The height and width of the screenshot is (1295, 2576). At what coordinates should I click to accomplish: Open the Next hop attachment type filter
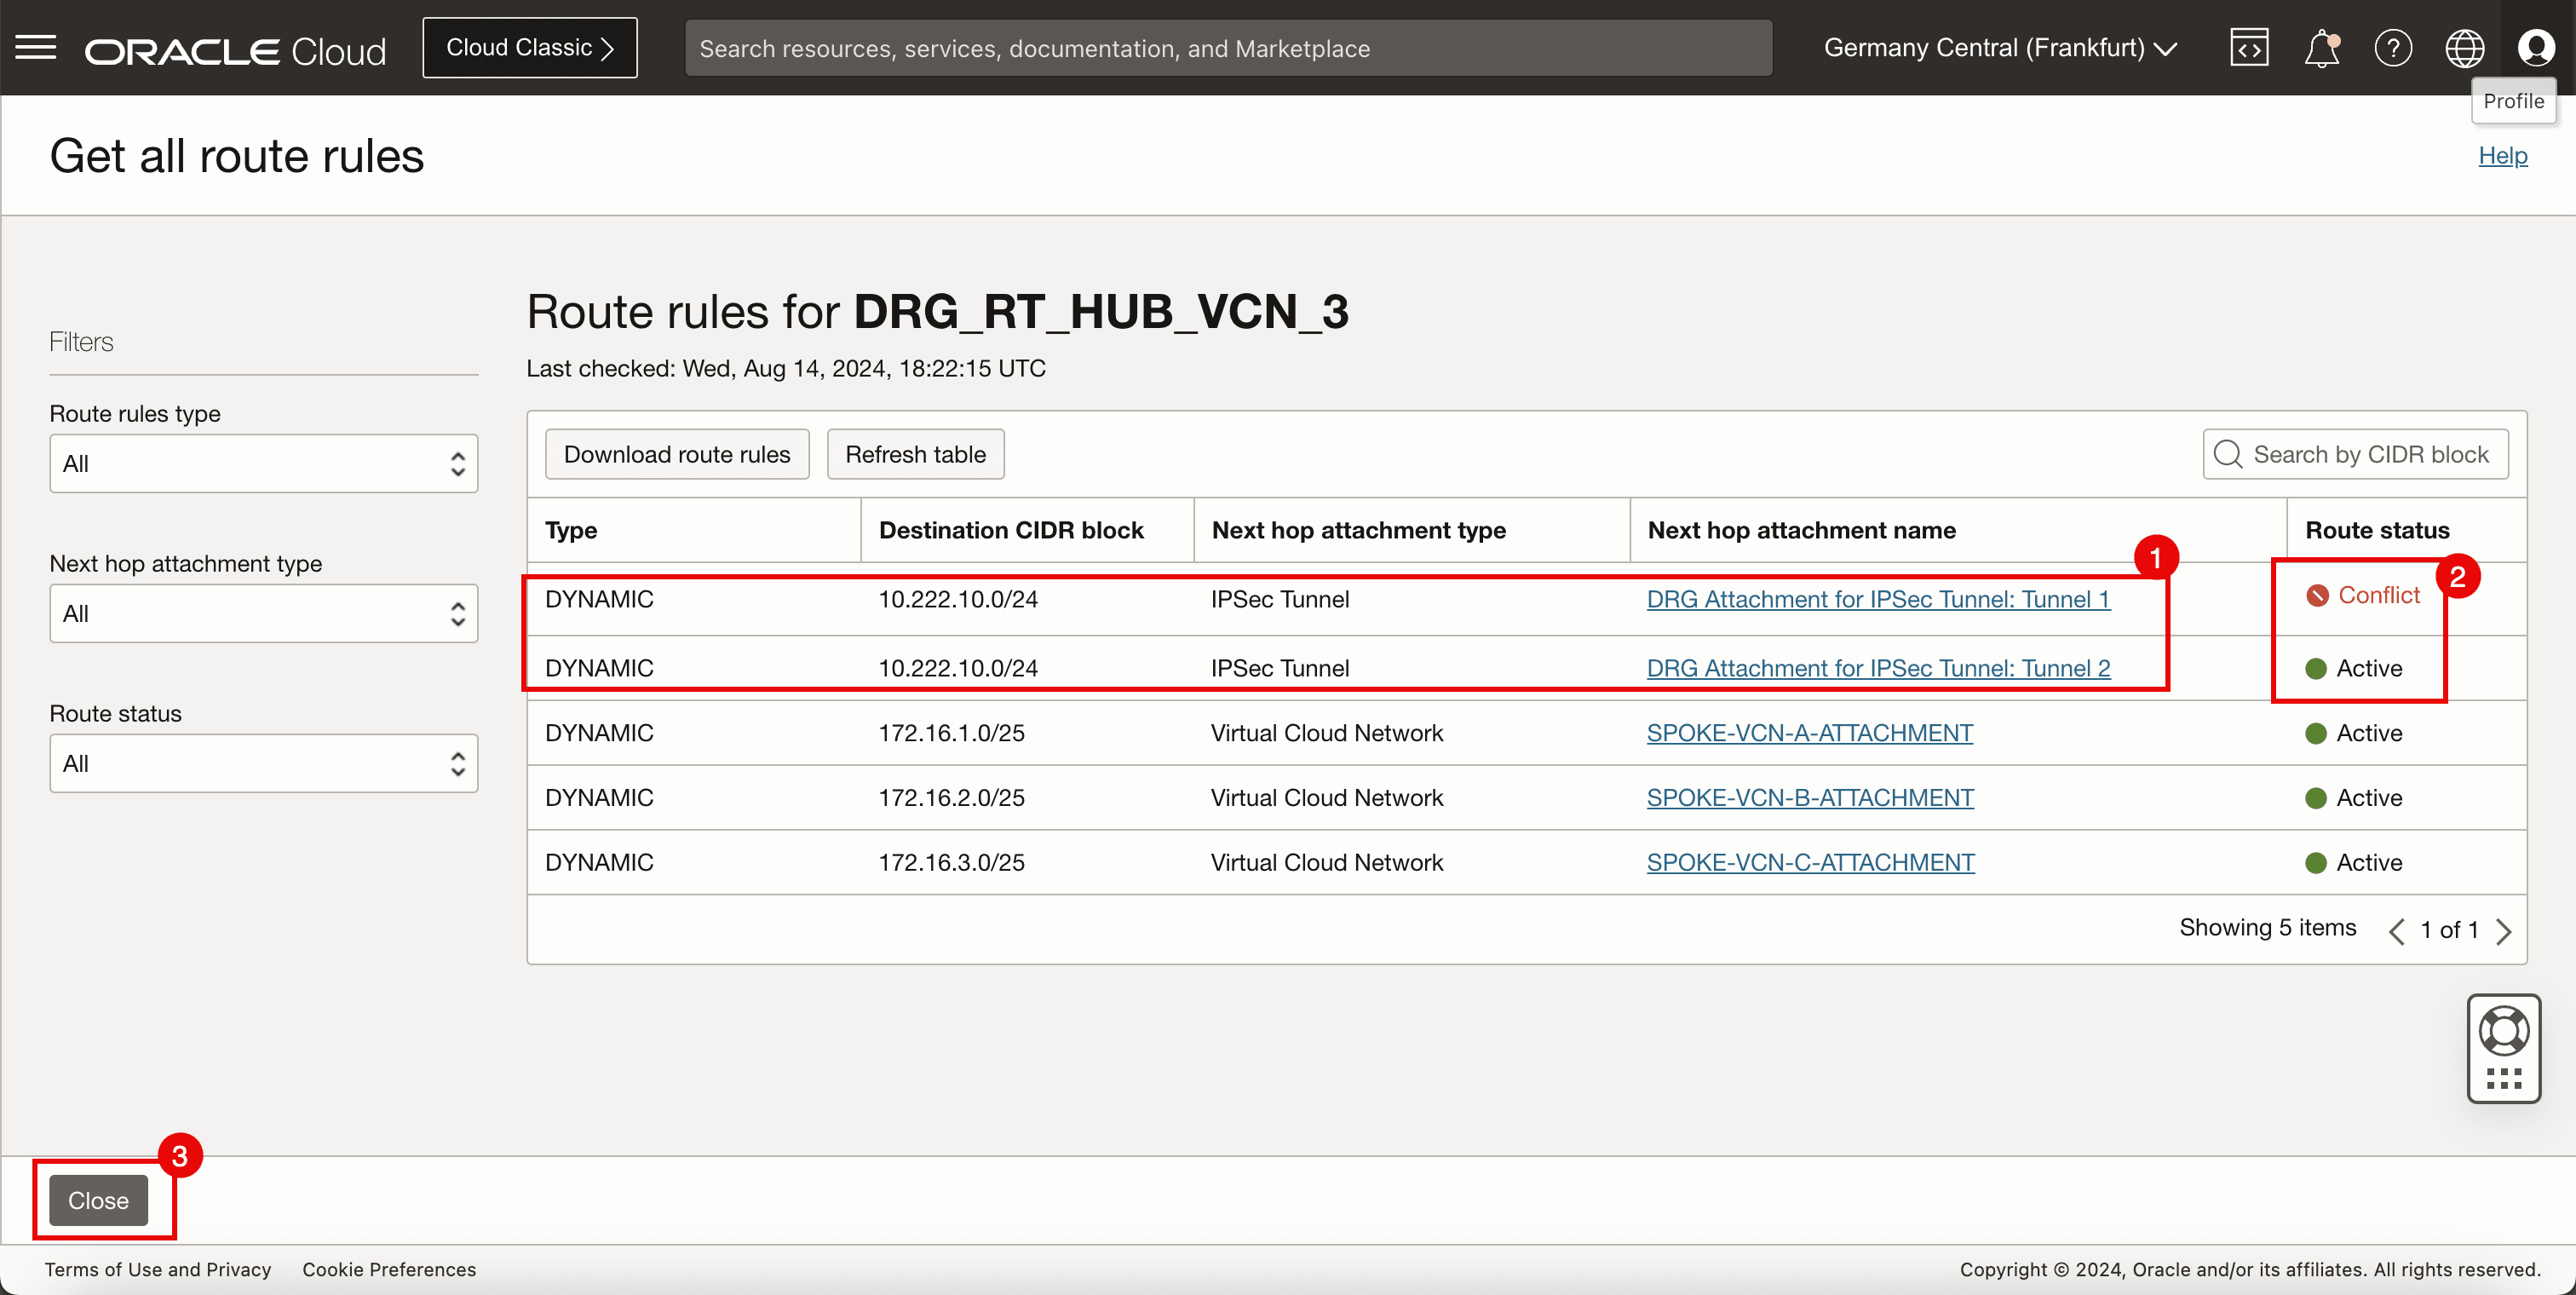(264, 613)
